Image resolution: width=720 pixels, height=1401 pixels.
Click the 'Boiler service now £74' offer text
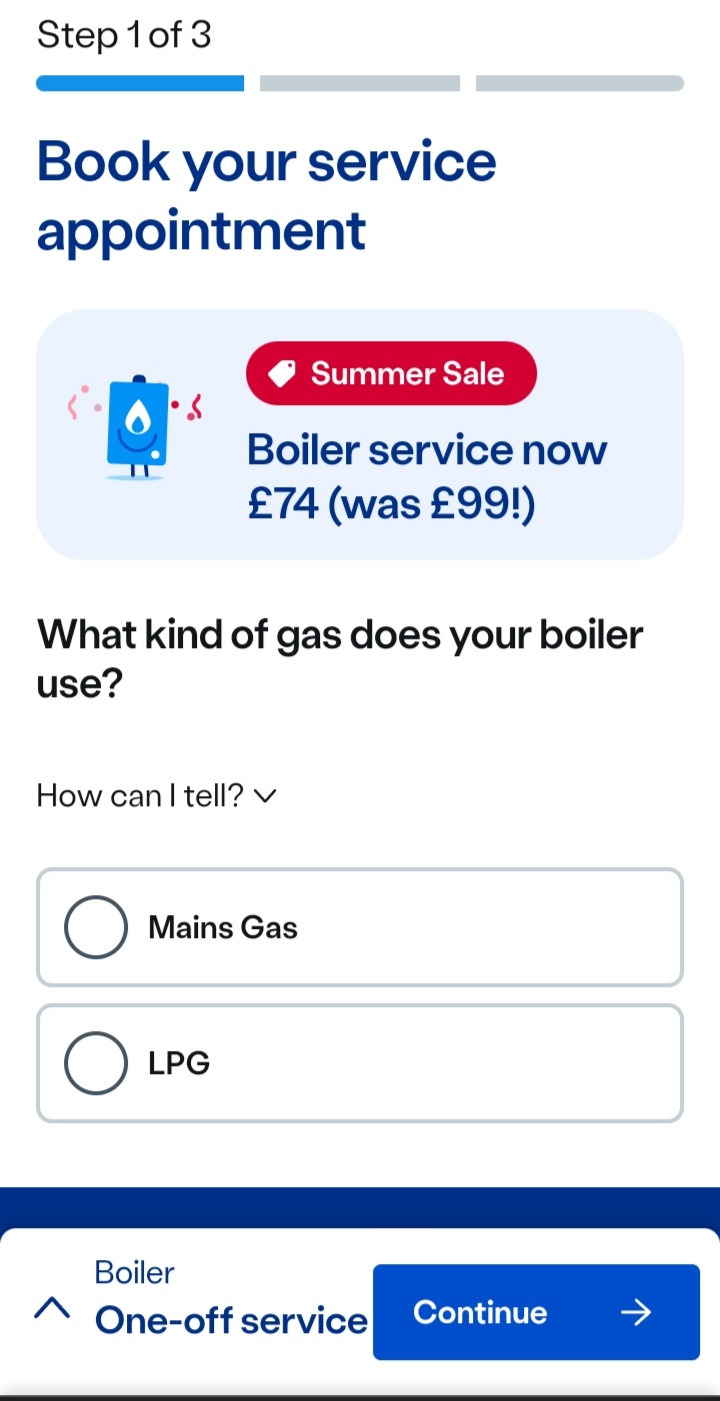[x=427, y=477]
